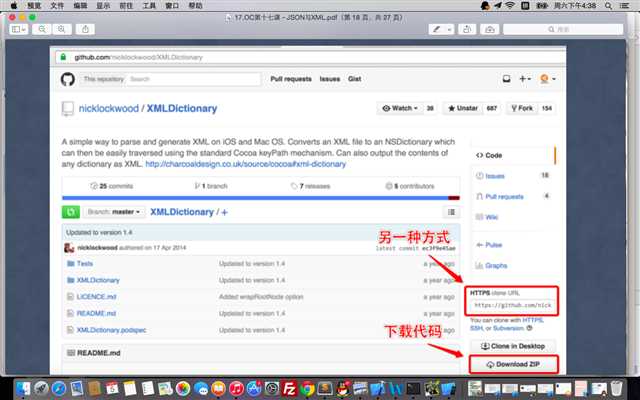Viewport: 640px width, 400px height.
Task: Click the nicklockwood owner link
Action: [x=109, y=109]
